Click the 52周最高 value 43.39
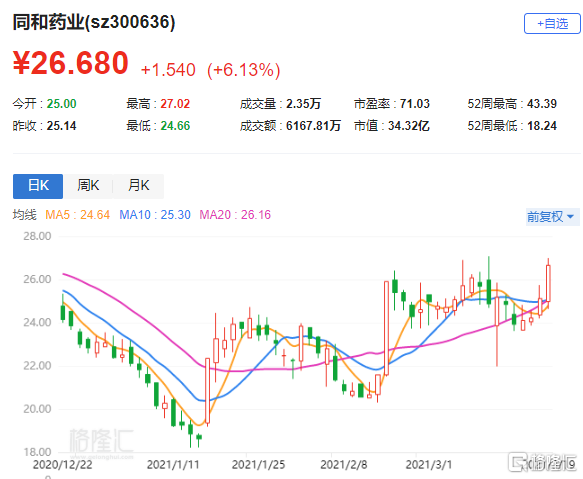The image size is (583, 479). coord(542,104)
